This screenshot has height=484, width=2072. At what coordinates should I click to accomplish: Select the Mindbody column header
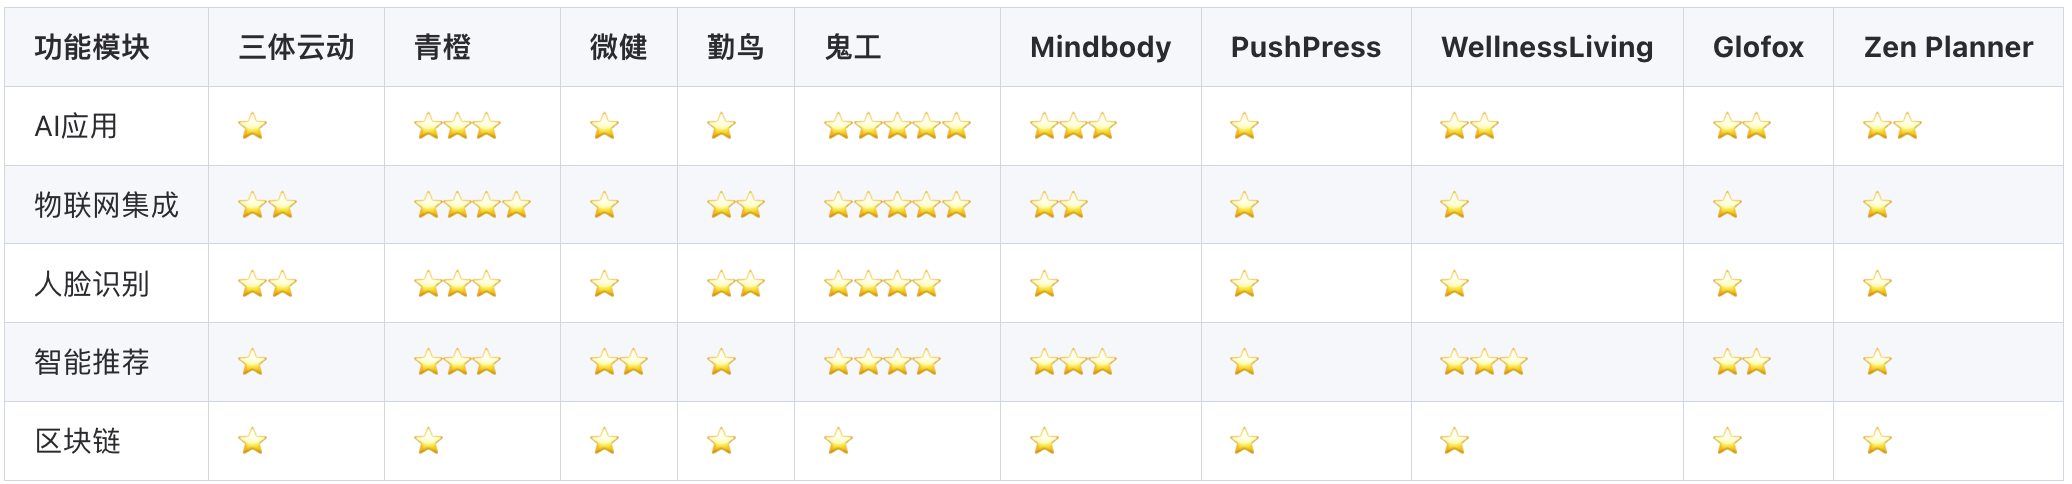click(1100, 47)
